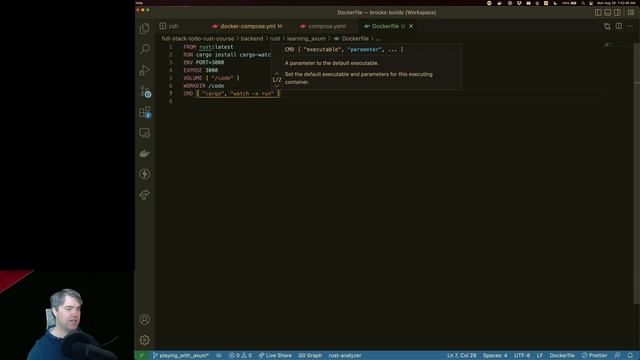Click Do Not Disturb moon in menu bar

coord(555,3)
